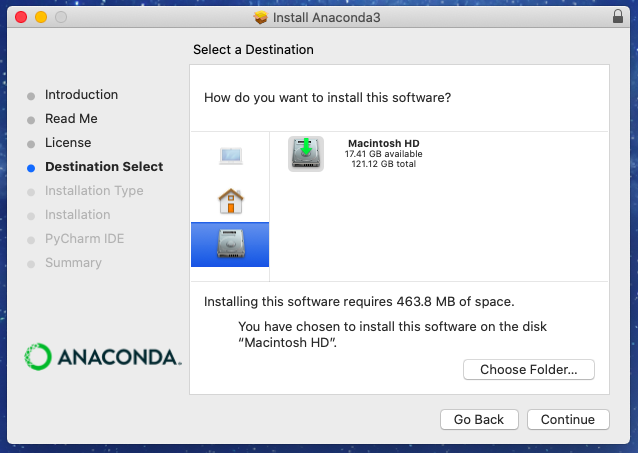The width and height of the screenshot is (638, 453).
Task: Click the Destination Select step
Action: coord(103,167)
